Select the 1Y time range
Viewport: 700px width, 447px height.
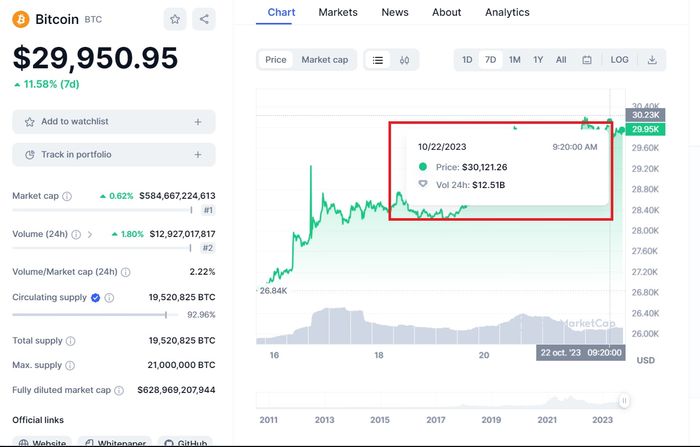538,60
